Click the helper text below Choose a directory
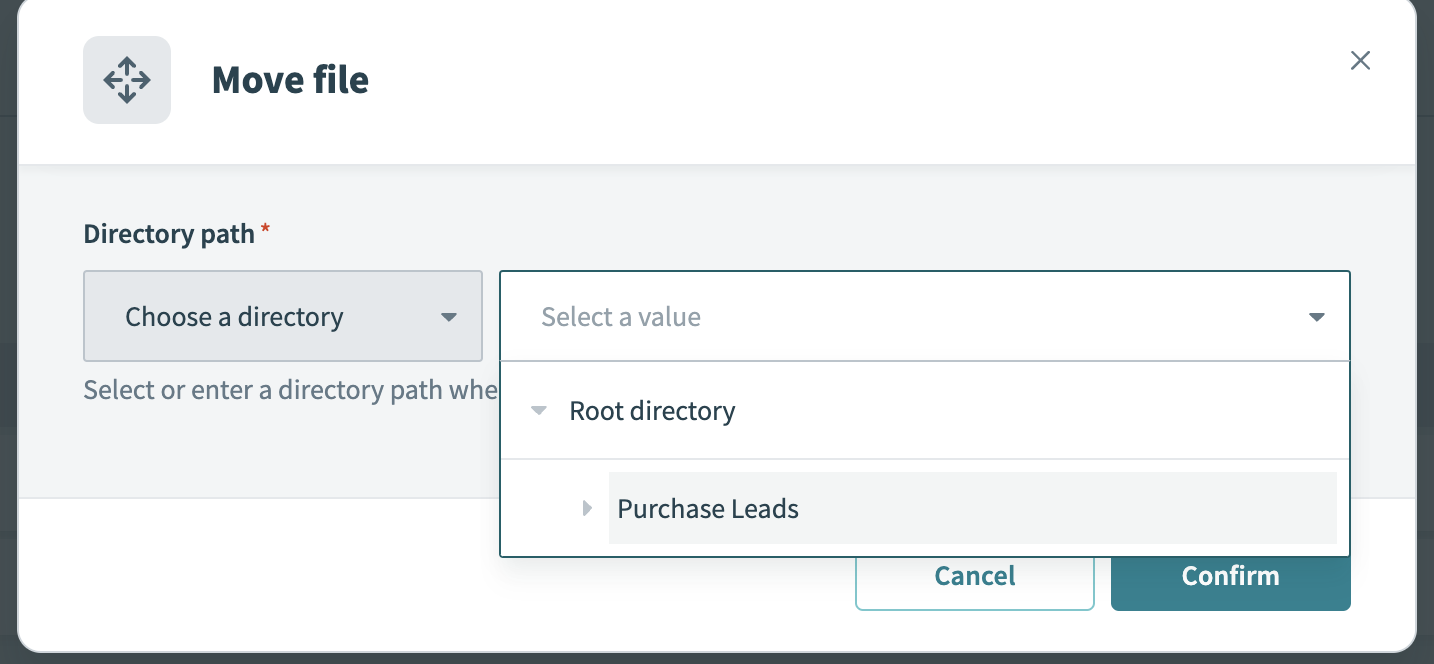 290,389
